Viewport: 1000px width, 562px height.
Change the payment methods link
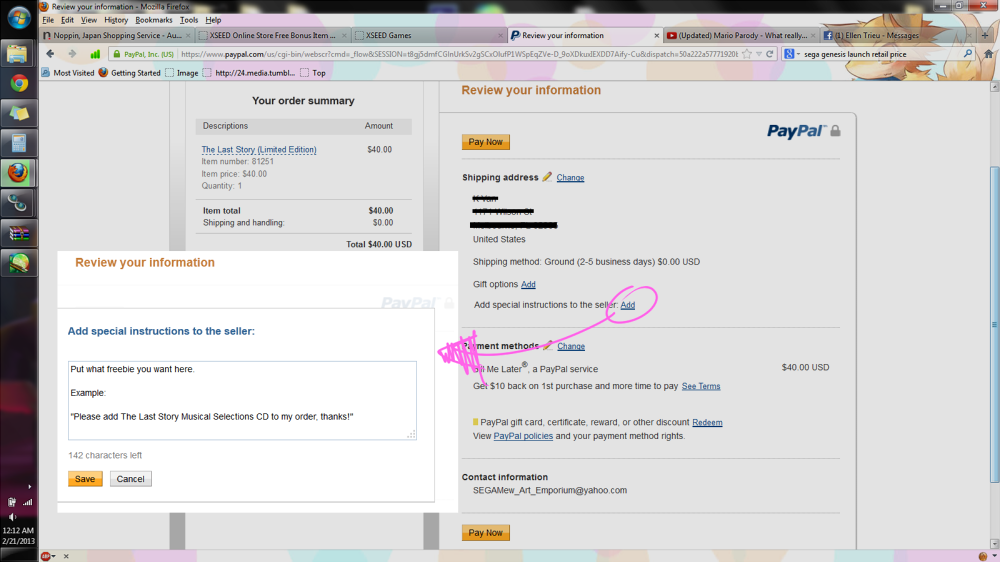click(571, 346)
